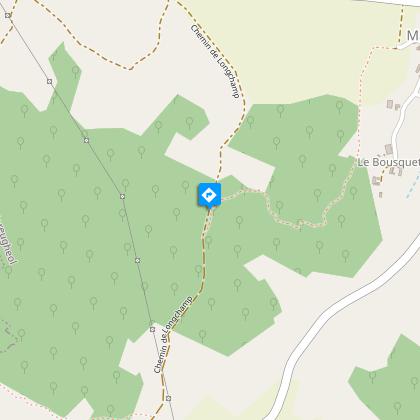Select the pair of buildings north of Le Bousquet

click(x=393, y=105)
